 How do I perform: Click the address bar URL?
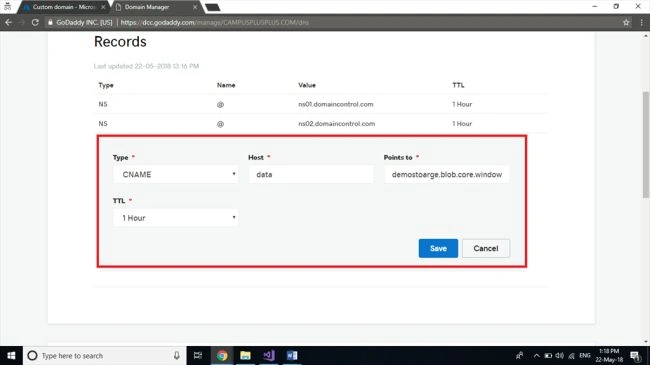(x=214, y=22)
